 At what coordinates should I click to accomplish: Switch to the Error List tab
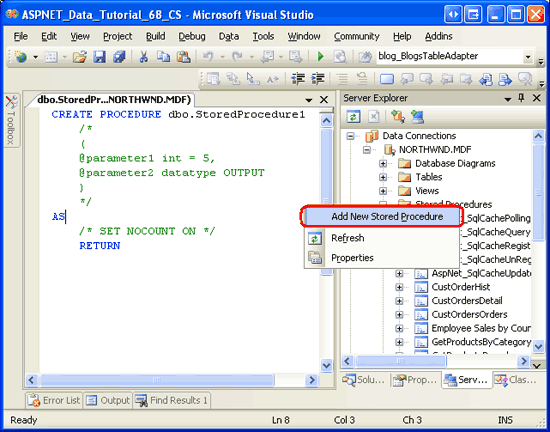pos(54,400)
